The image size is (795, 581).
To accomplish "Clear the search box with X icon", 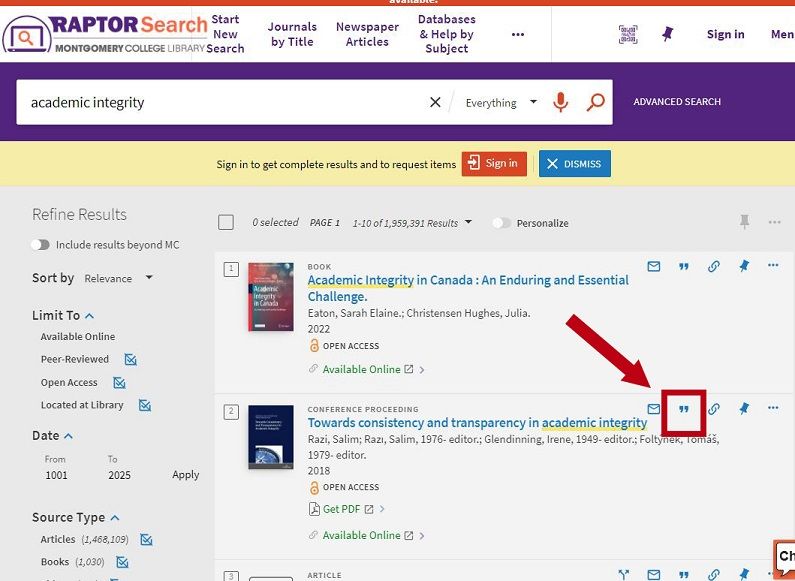I will (435, 102).
